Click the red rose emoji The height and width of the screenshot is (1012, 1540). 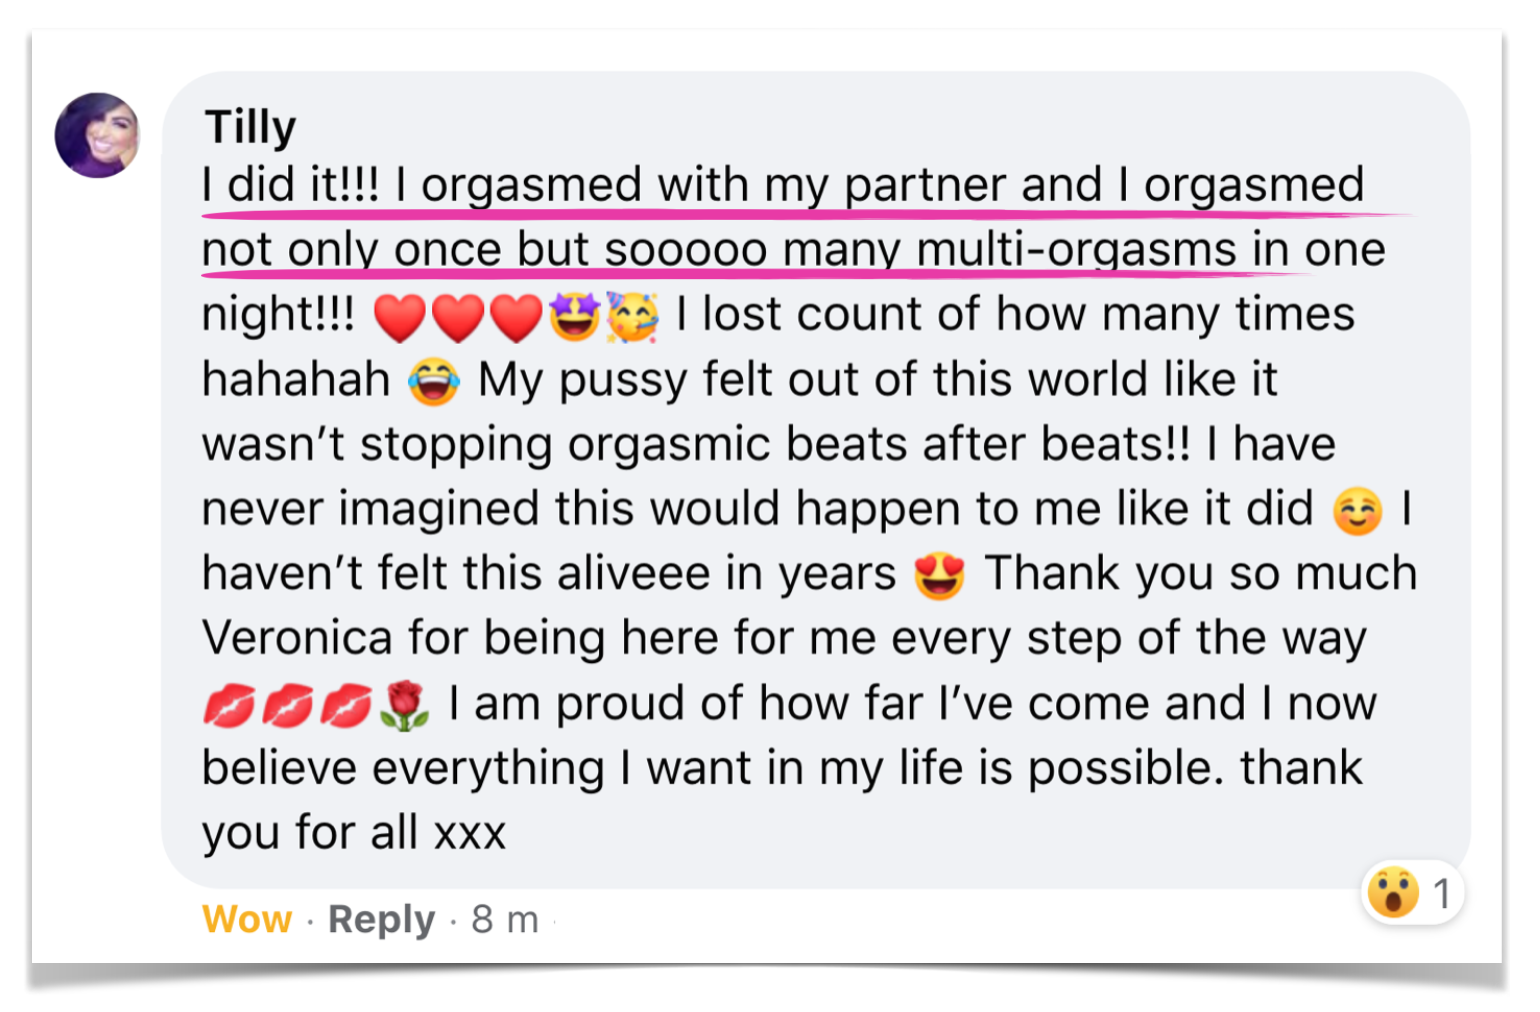(x=405, y=705)
